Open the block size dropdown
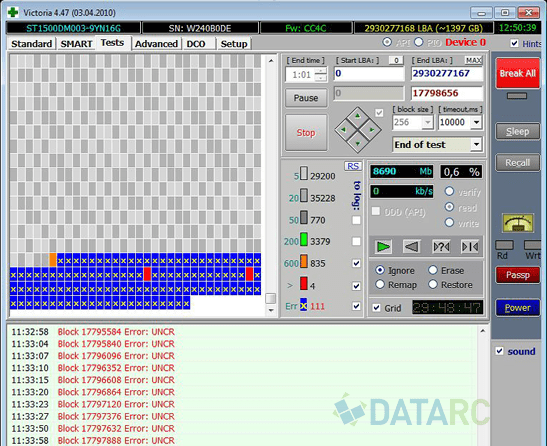 point(427,122)
